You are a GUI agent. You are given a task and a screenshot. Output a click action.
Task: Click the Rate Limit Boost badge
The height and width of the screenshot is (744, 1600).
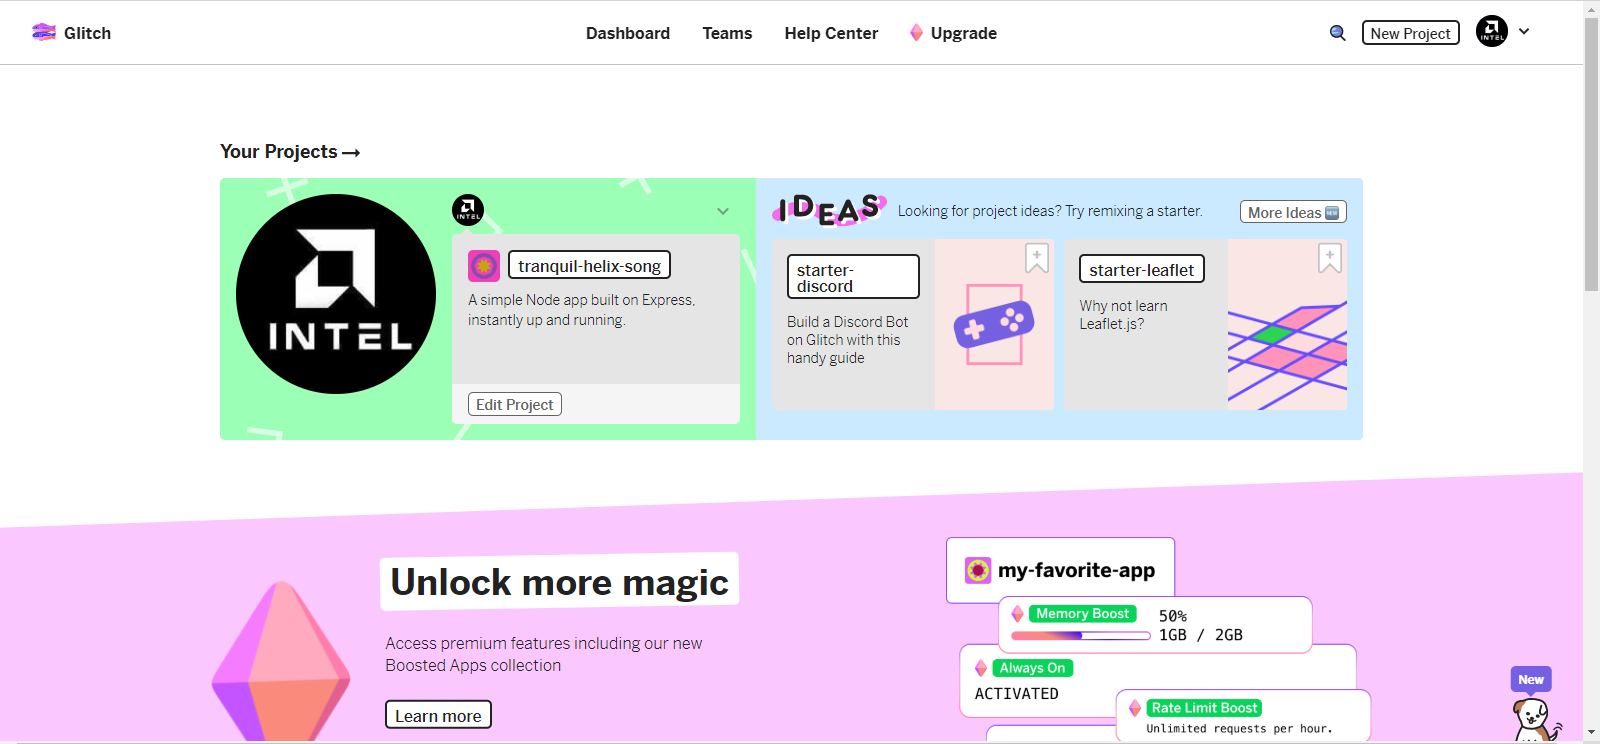point(1204,708)
